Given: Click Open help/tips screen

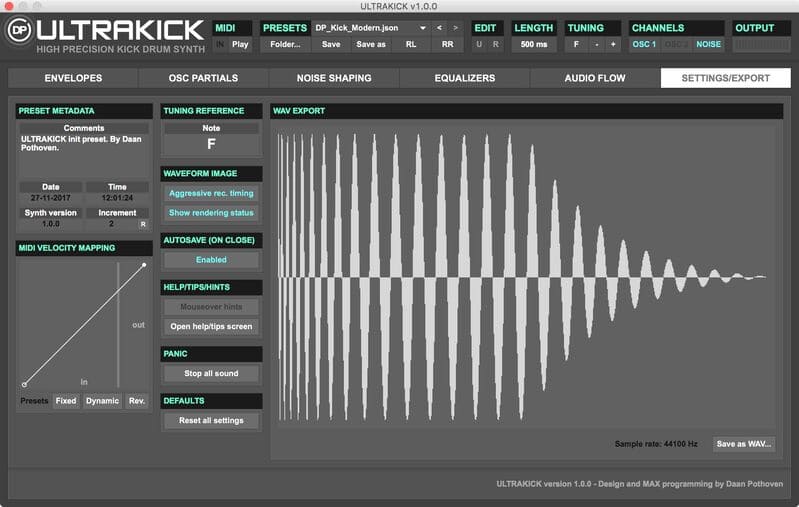Looking at the screenshot, I should point(211,327).
